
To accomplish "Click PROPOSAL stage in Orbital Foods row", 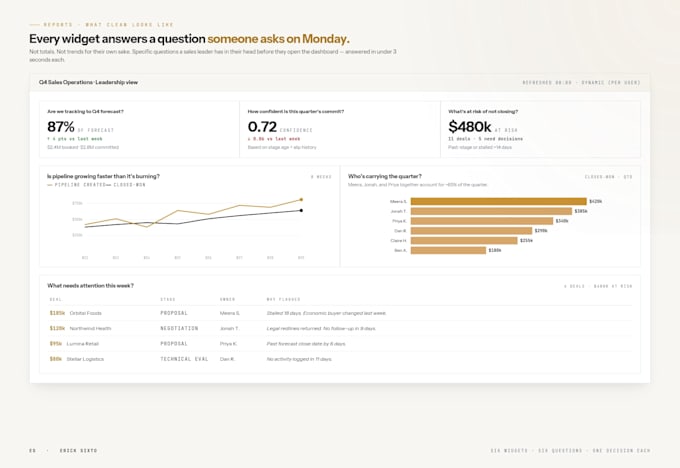I will [174, 313].
